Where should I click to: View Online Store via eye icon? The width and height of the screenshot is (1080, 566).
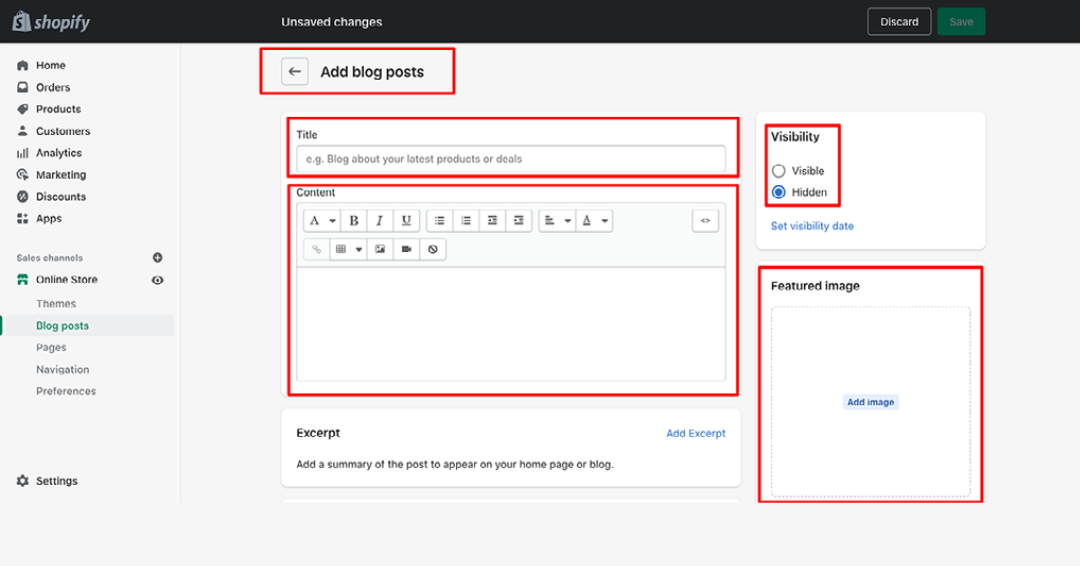point(158,280)
